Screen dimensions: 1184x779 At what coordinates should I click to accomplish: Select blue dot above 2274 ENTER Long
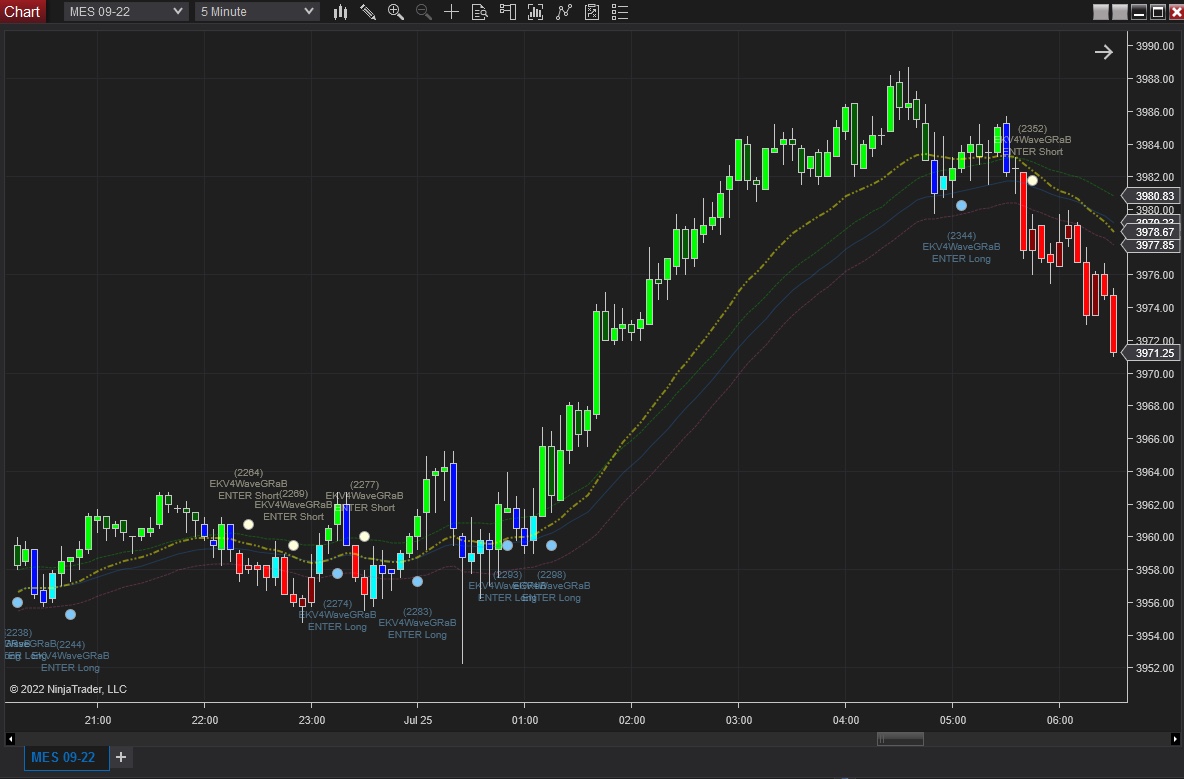point(338,574)
